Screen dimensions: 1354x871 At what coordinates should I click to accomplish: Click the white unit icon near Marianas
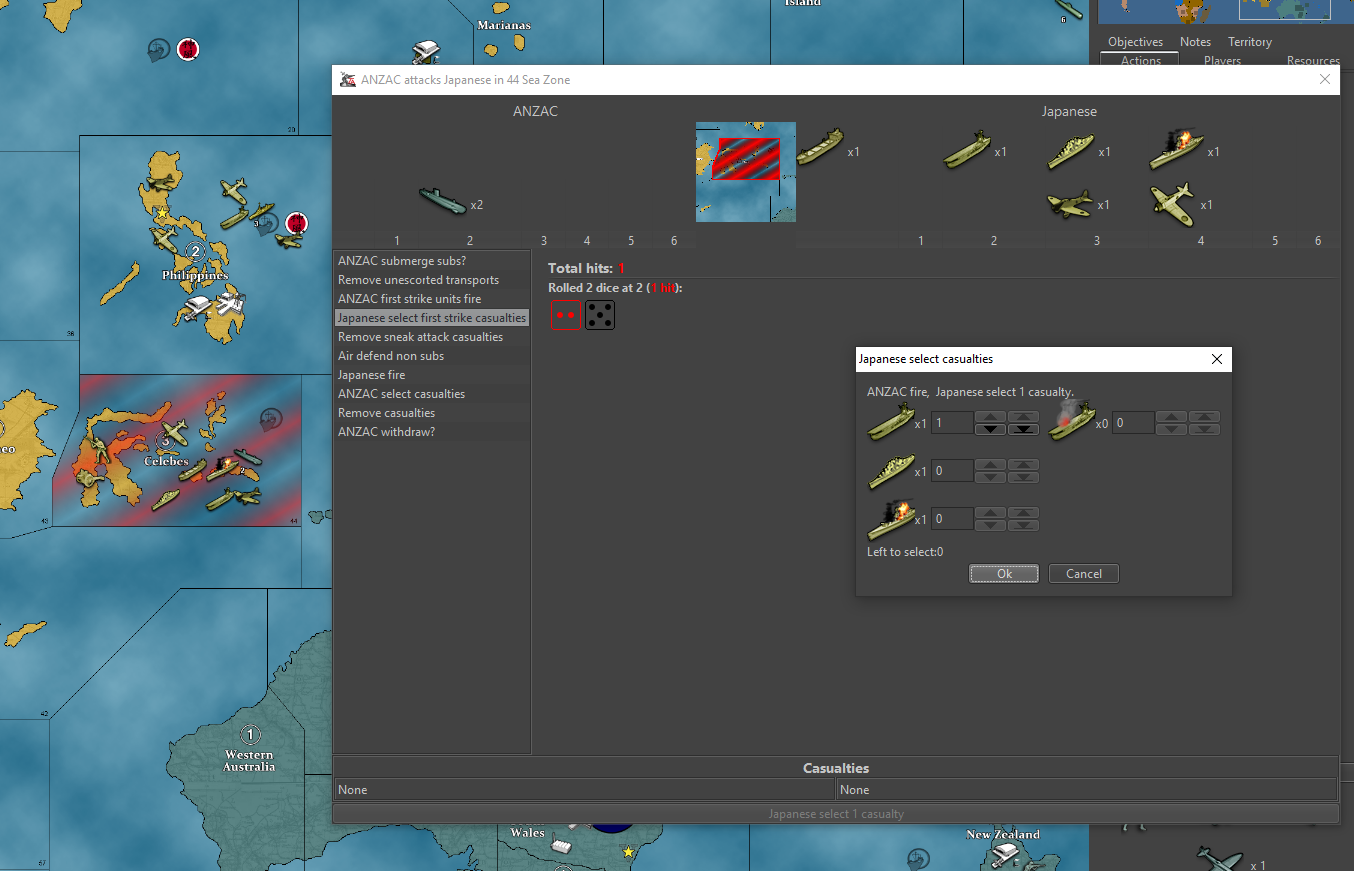click(427, 50)
